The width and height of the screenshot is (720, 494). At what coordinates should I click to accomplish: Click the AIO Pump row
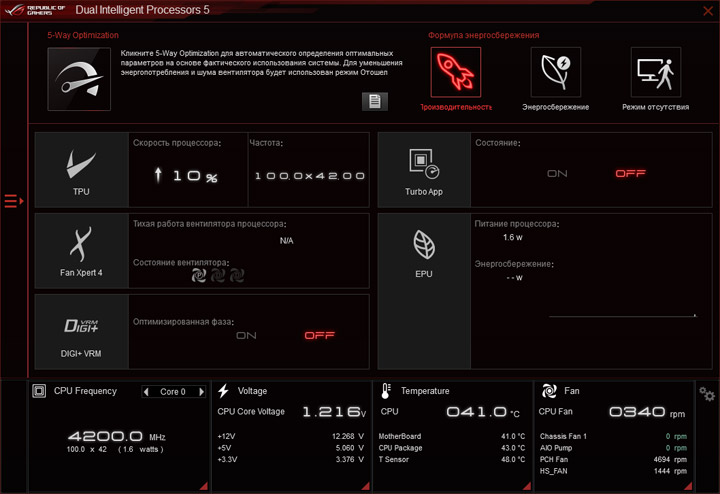point(613,448)
